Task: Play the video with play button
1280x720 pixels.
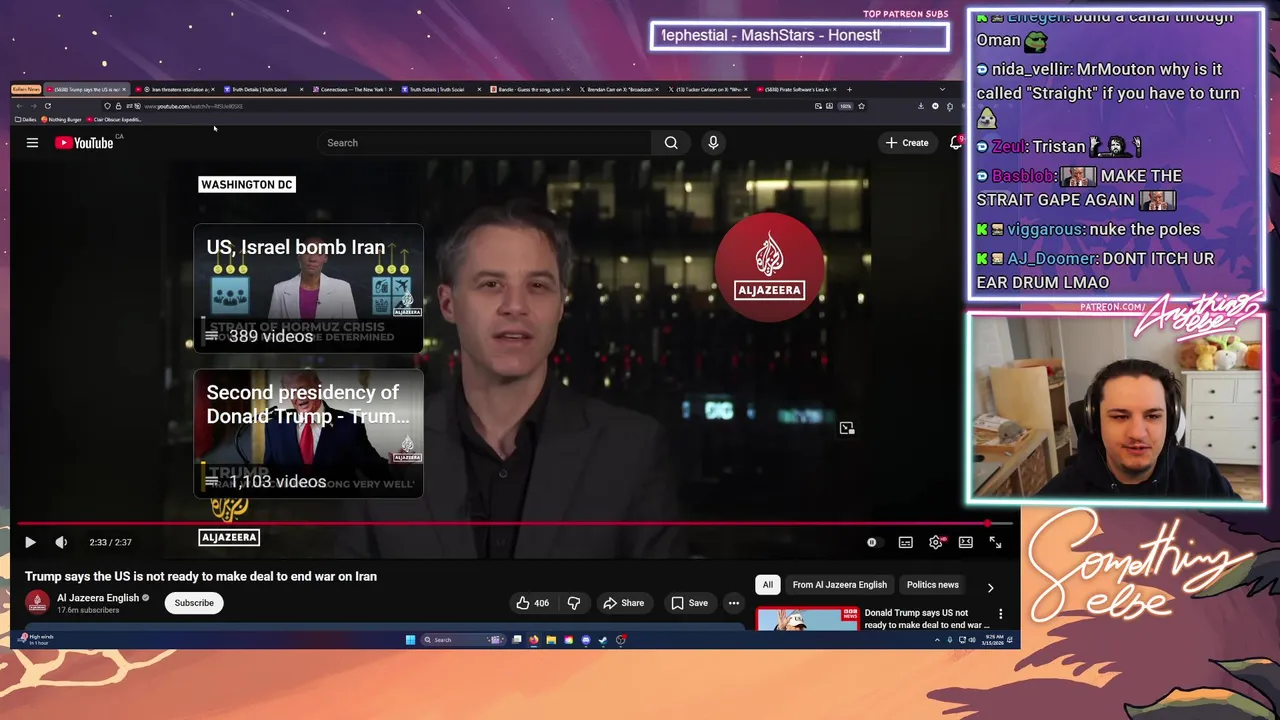Action: (x=30, y=542)
